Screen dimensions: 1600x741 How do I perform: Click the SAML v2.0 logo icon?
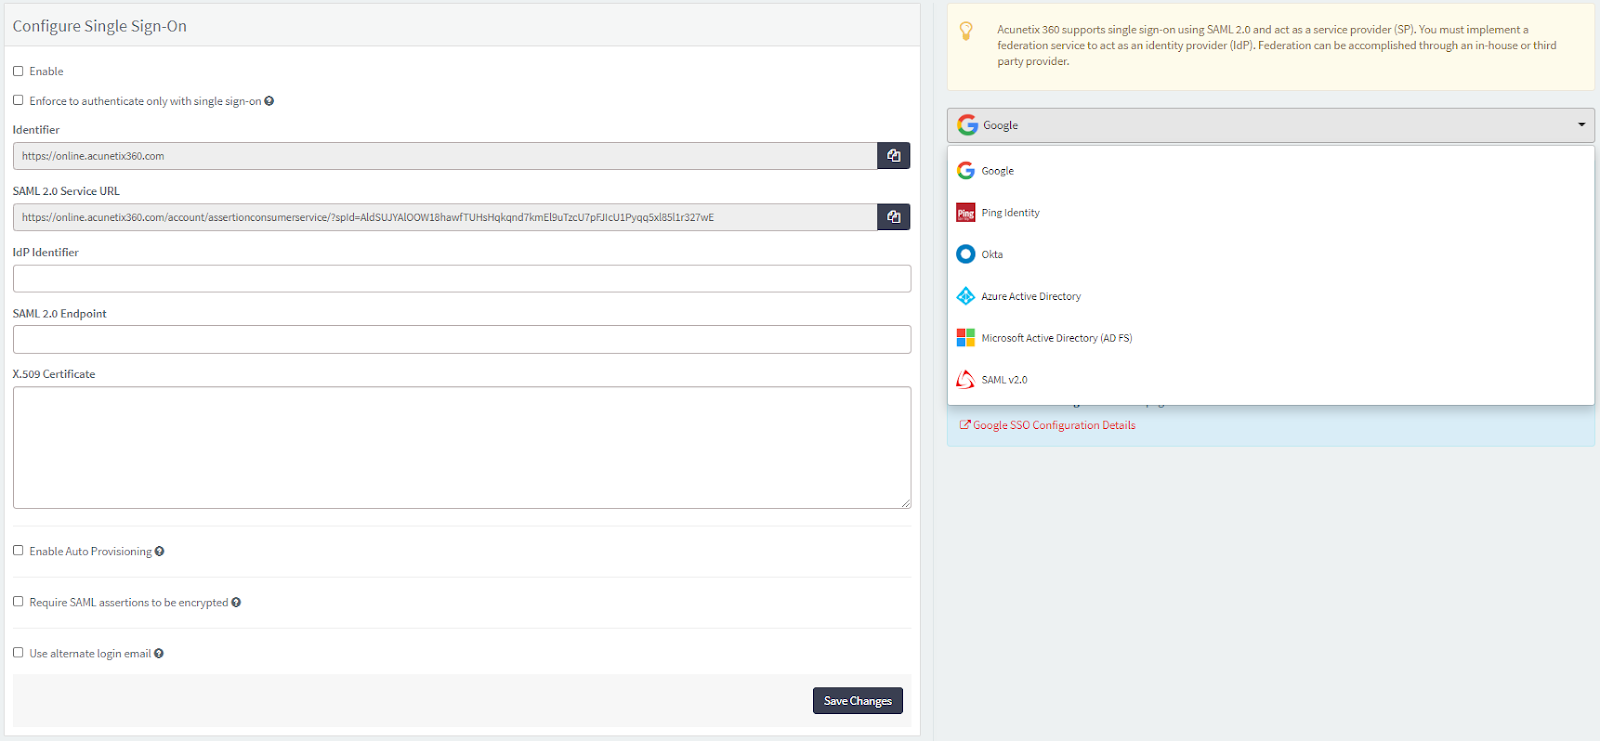tap(966, 380)
